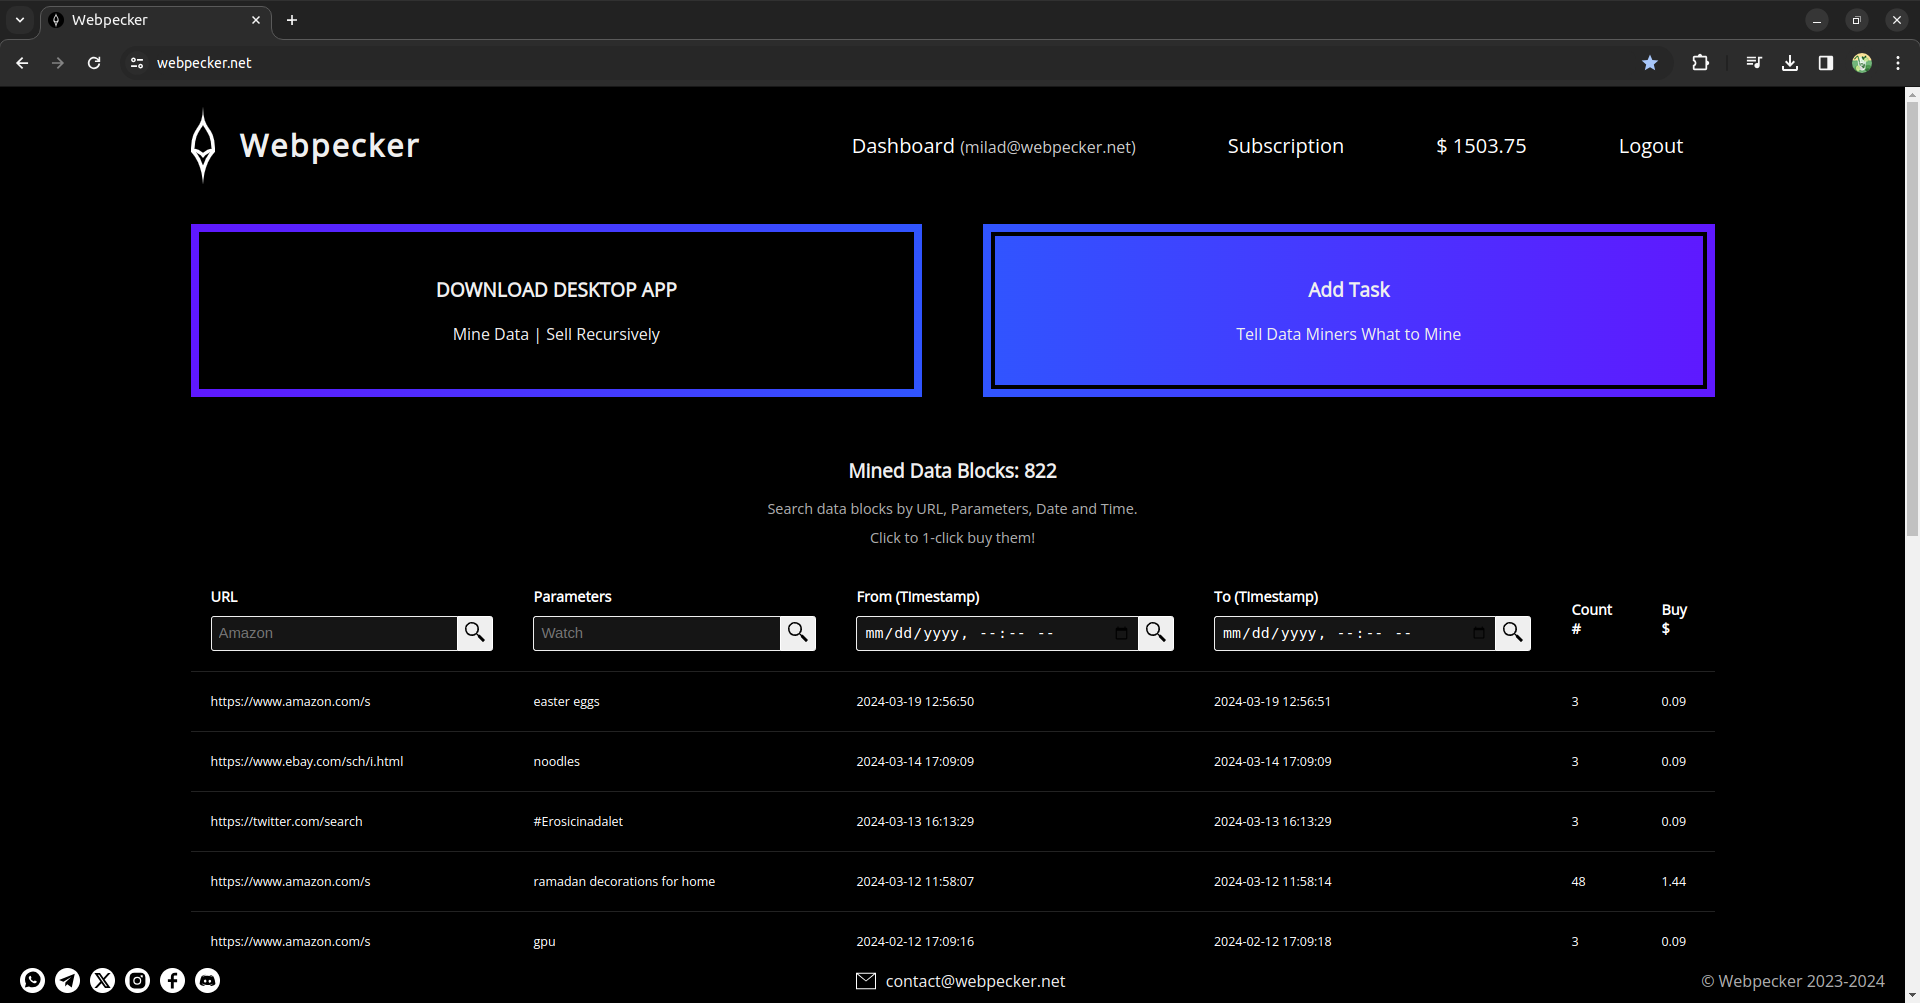Open the Chrome profile avatar

[x=1862, y=63]
